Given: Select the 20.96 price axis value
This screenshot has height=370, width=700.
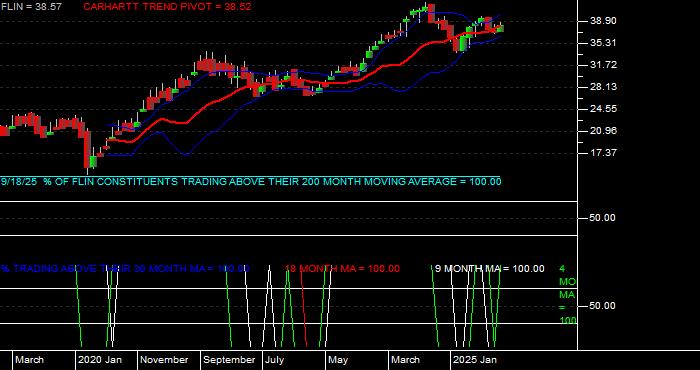Looking at the screenshot, I should (x=603, y=131).
